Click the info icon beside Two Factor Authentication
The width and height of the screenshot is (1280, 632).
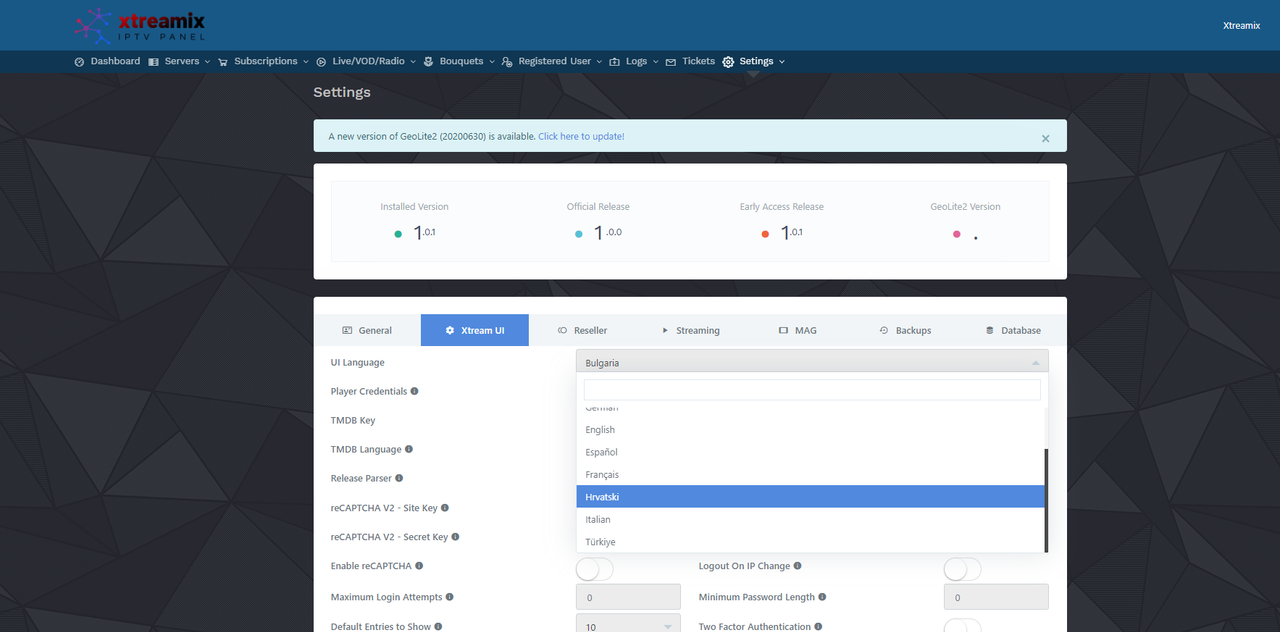coord(819,627)
